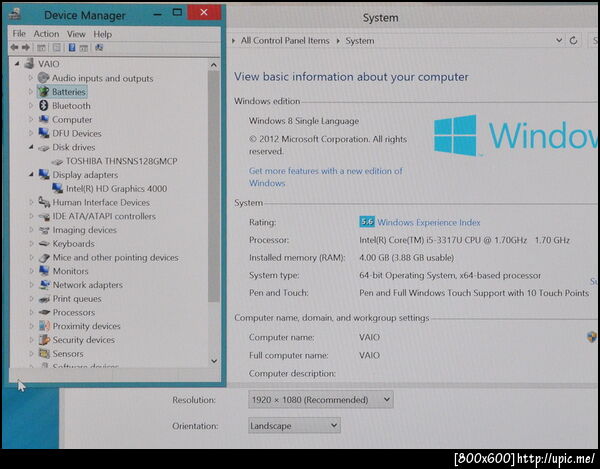
Task: Click Device Manager scroll up arrow
Action: point(214,65)
